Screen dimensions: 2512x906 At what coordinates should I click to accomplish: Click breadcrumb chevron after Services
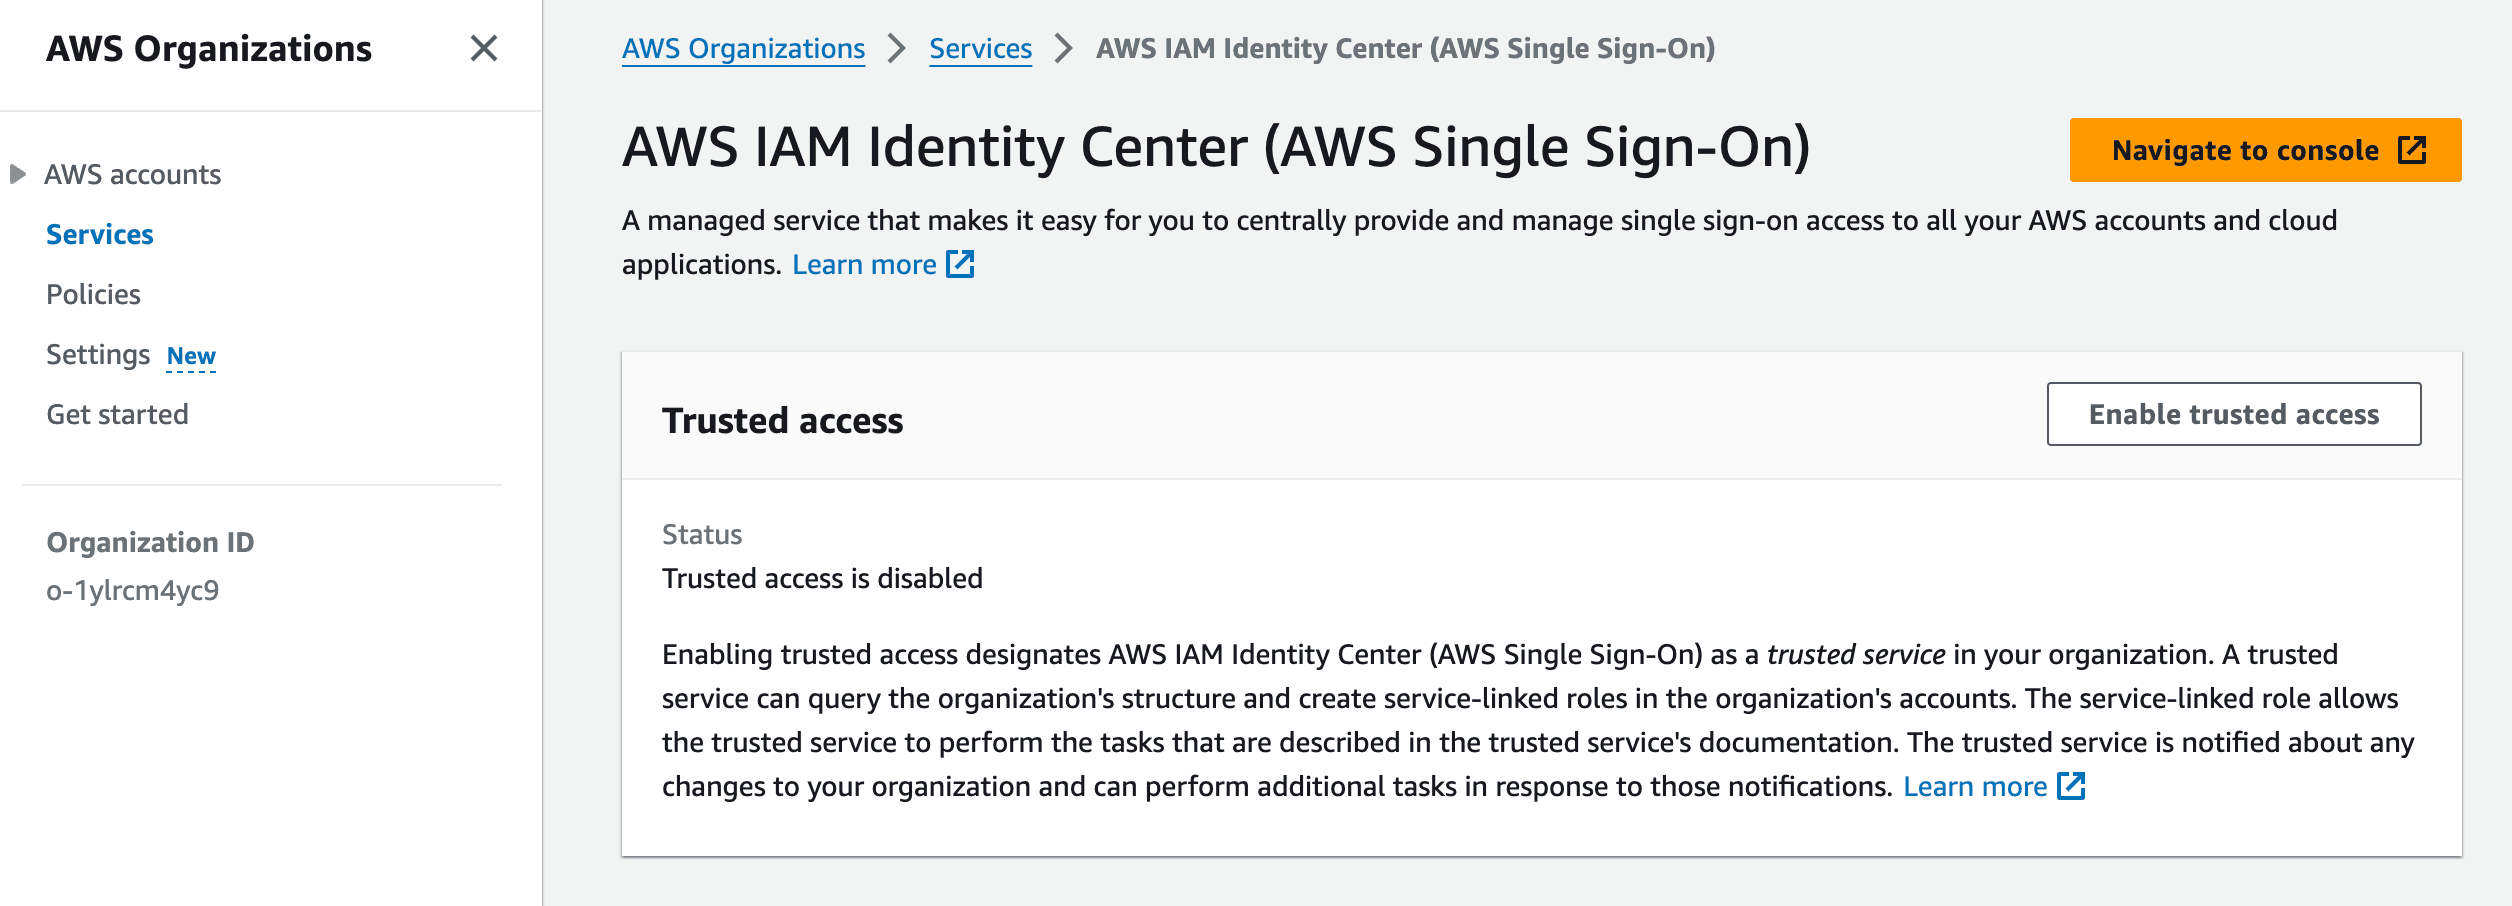[x=1064, y=48]
